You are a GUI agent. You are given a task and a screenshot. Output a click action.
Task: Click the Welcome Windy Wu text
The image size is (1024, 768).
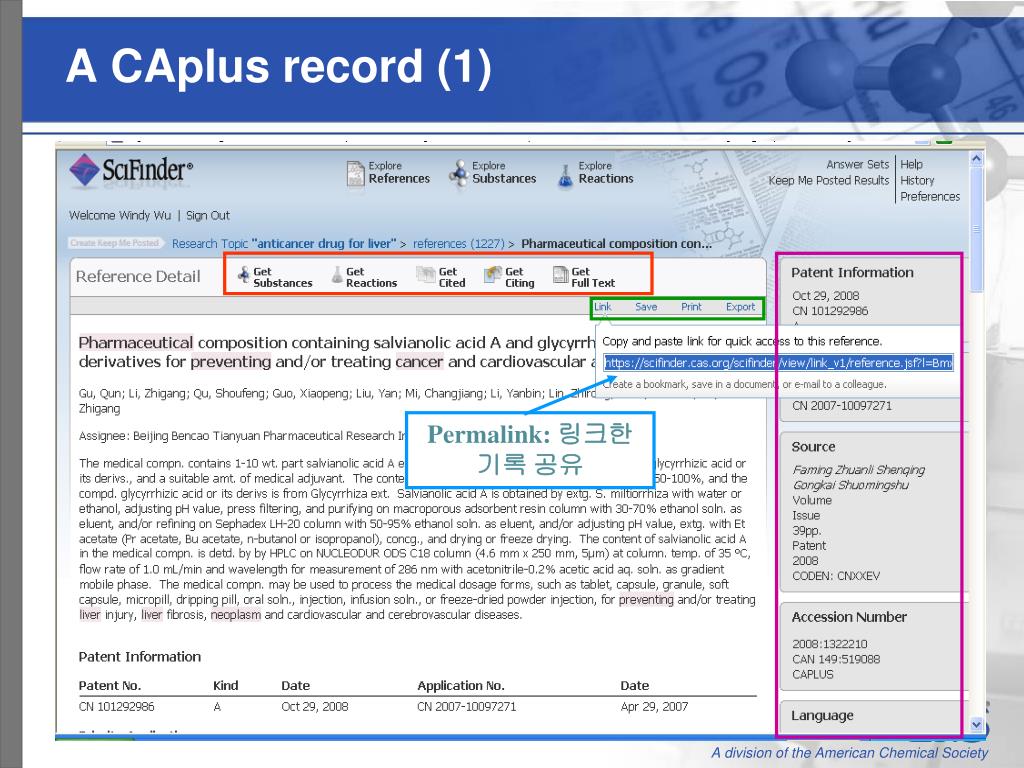click(x=120, y=216)
